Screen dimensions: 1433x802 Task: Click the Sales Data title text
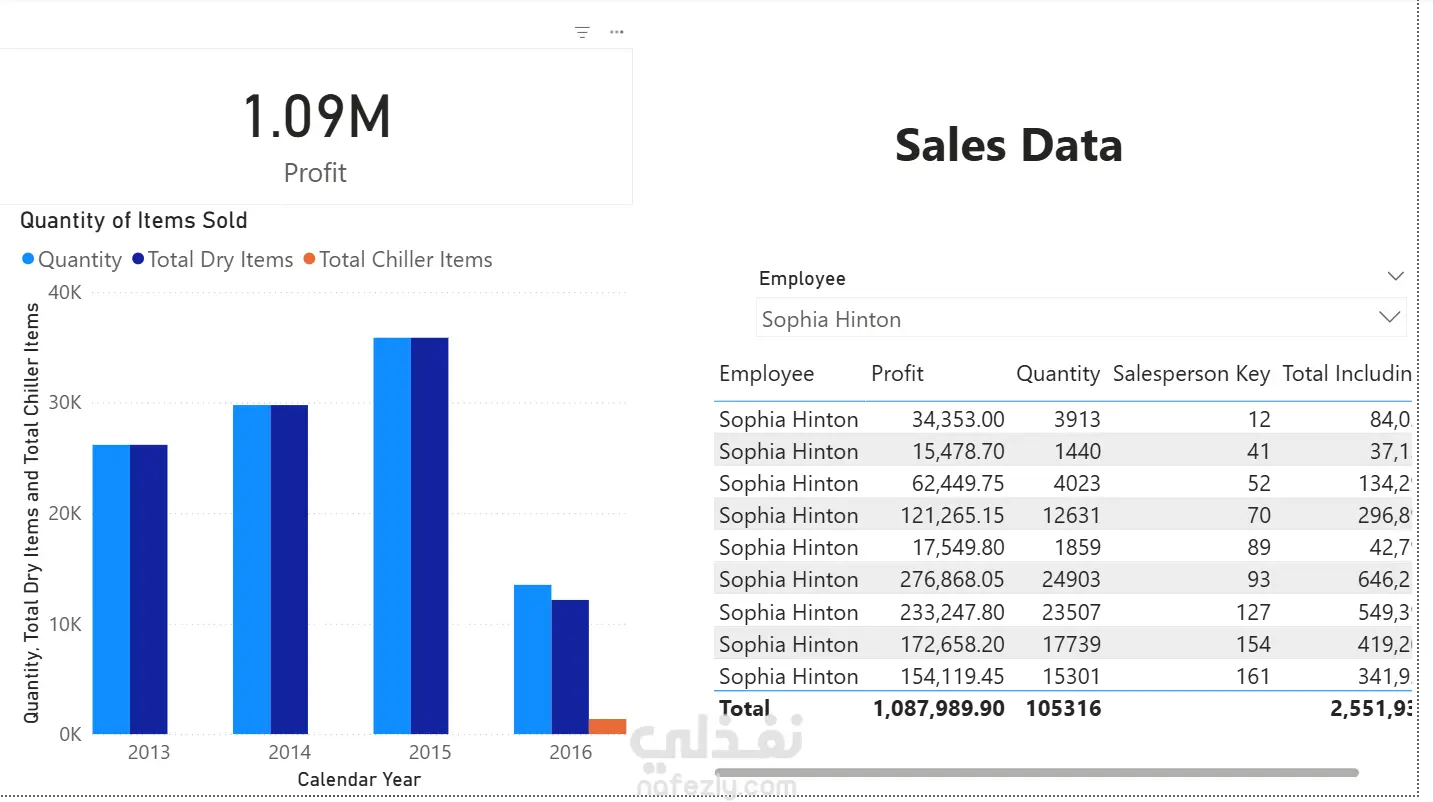[1008, 145]
